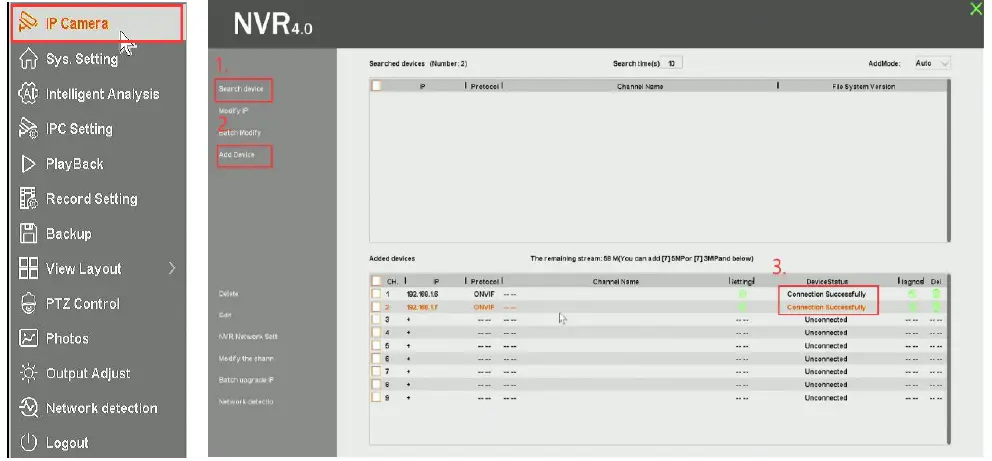Click the File System Version column header
The width and height of the screenshot is (992, 461).
[x=864, y=87]
